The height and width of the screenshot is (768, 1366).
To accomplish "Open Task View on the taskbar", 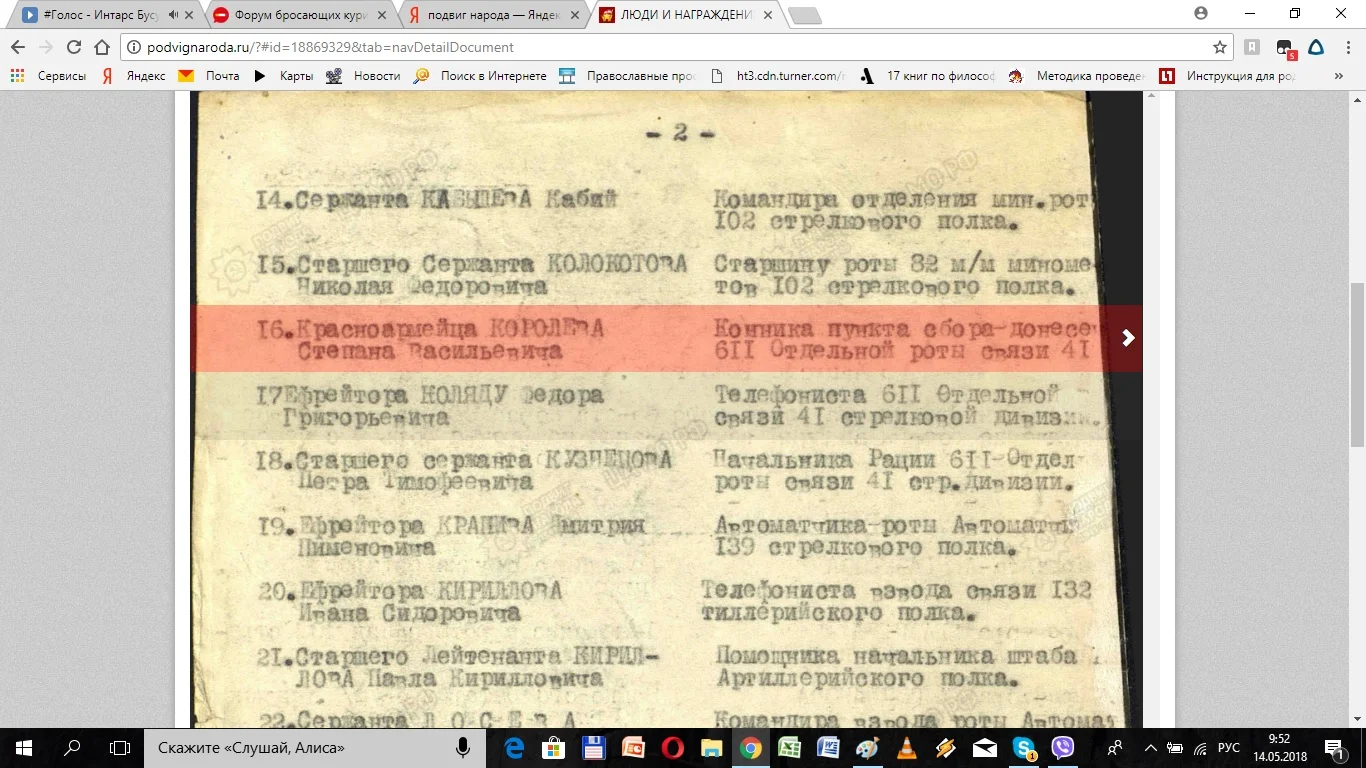I will 120,748.
